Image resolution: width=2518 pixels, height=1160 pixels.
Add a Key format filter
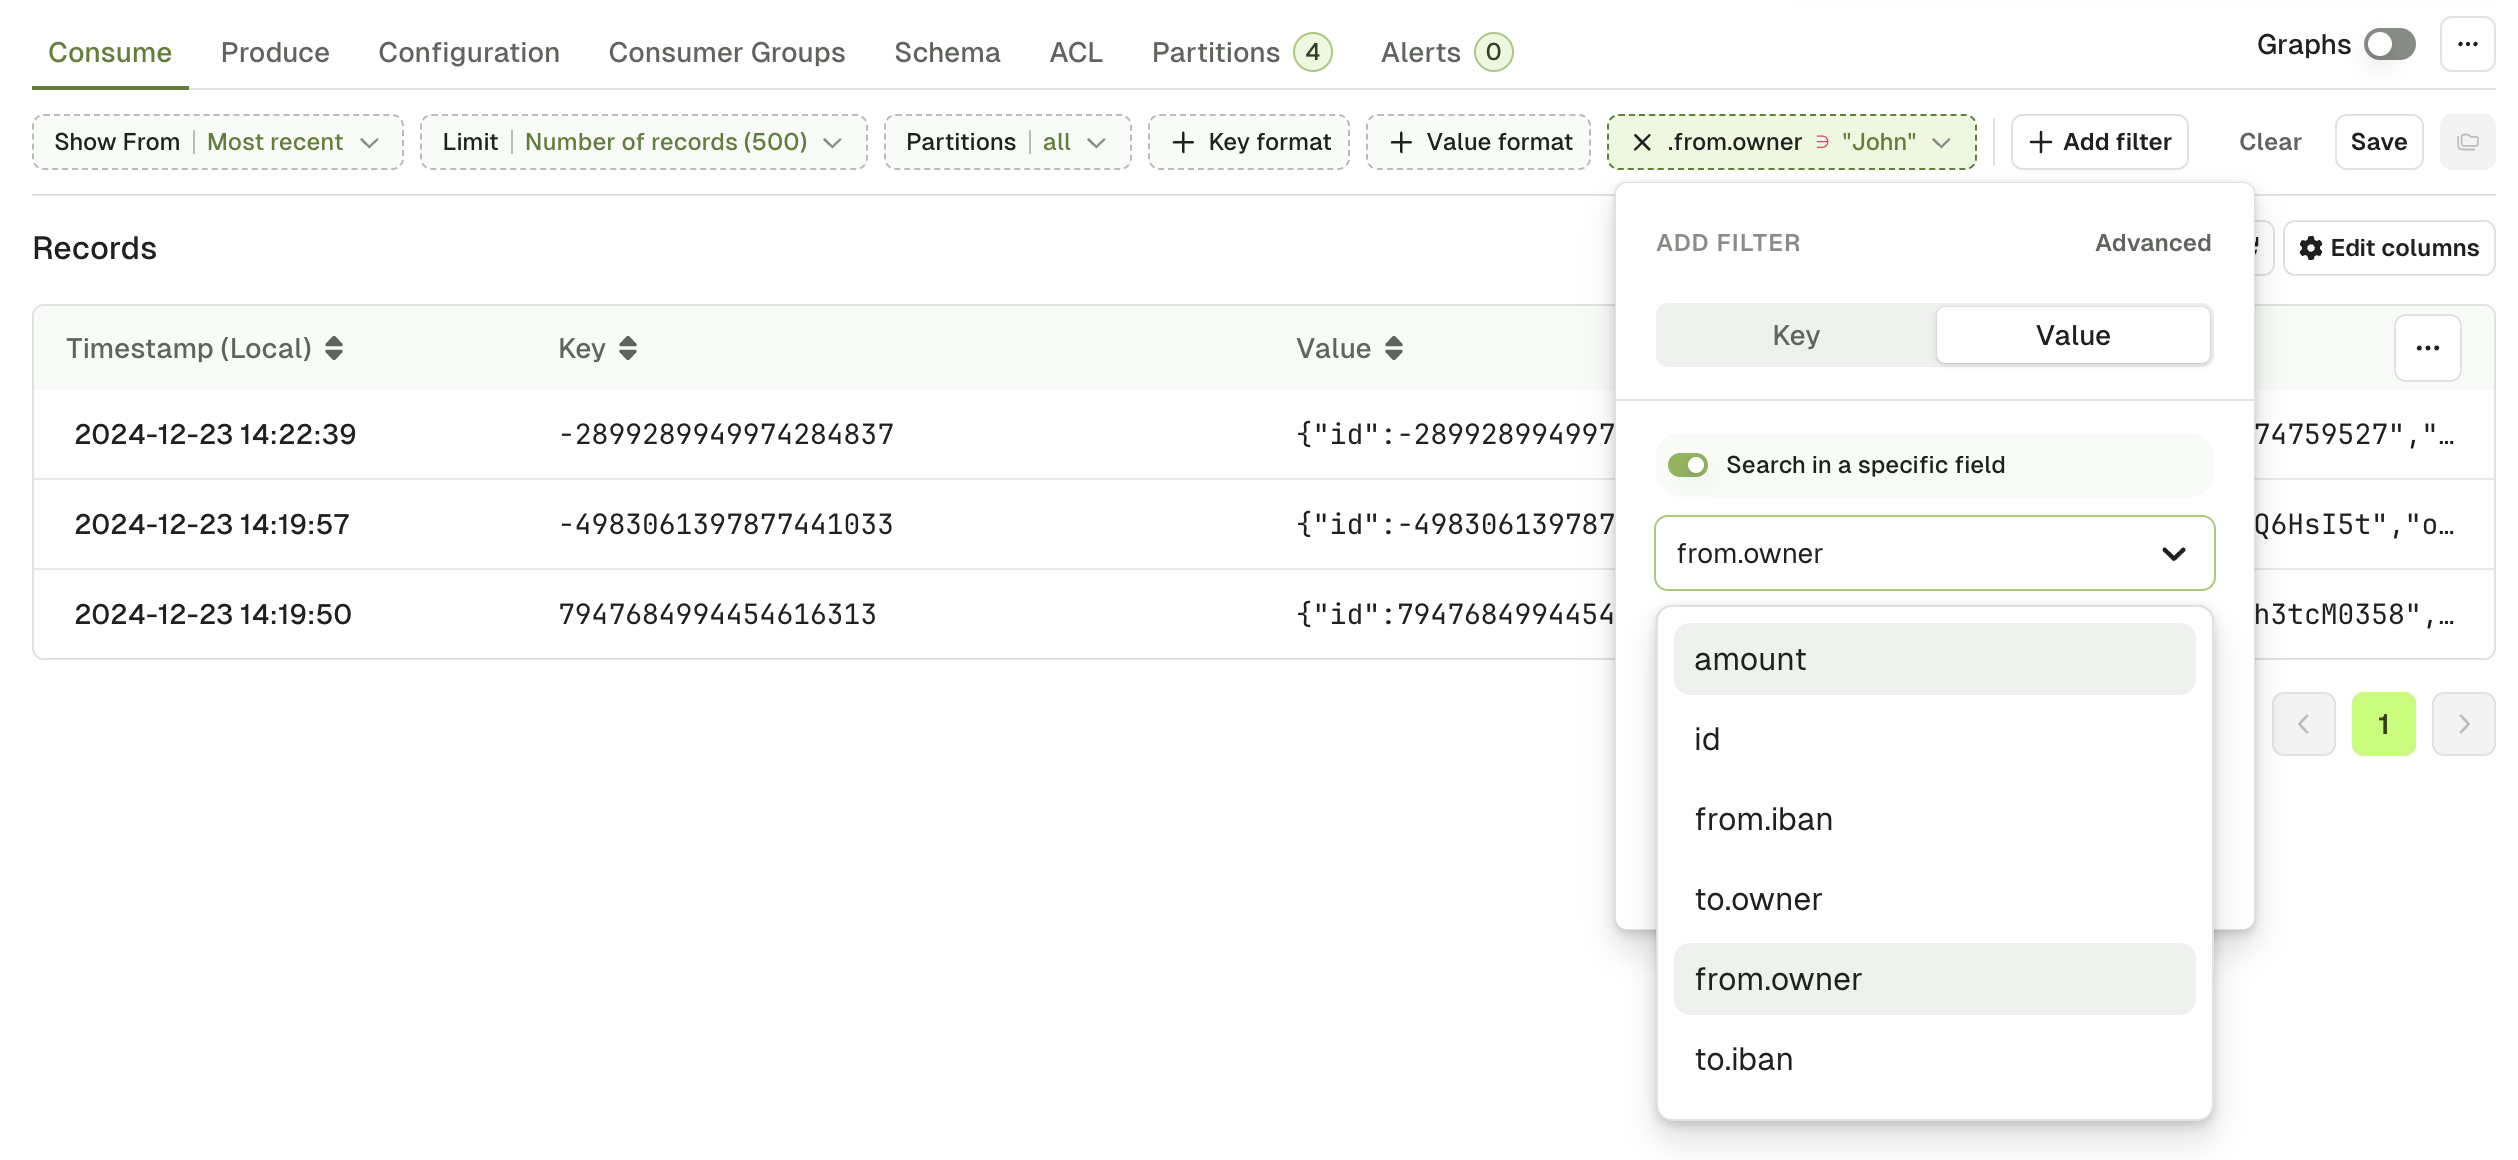1249,142
